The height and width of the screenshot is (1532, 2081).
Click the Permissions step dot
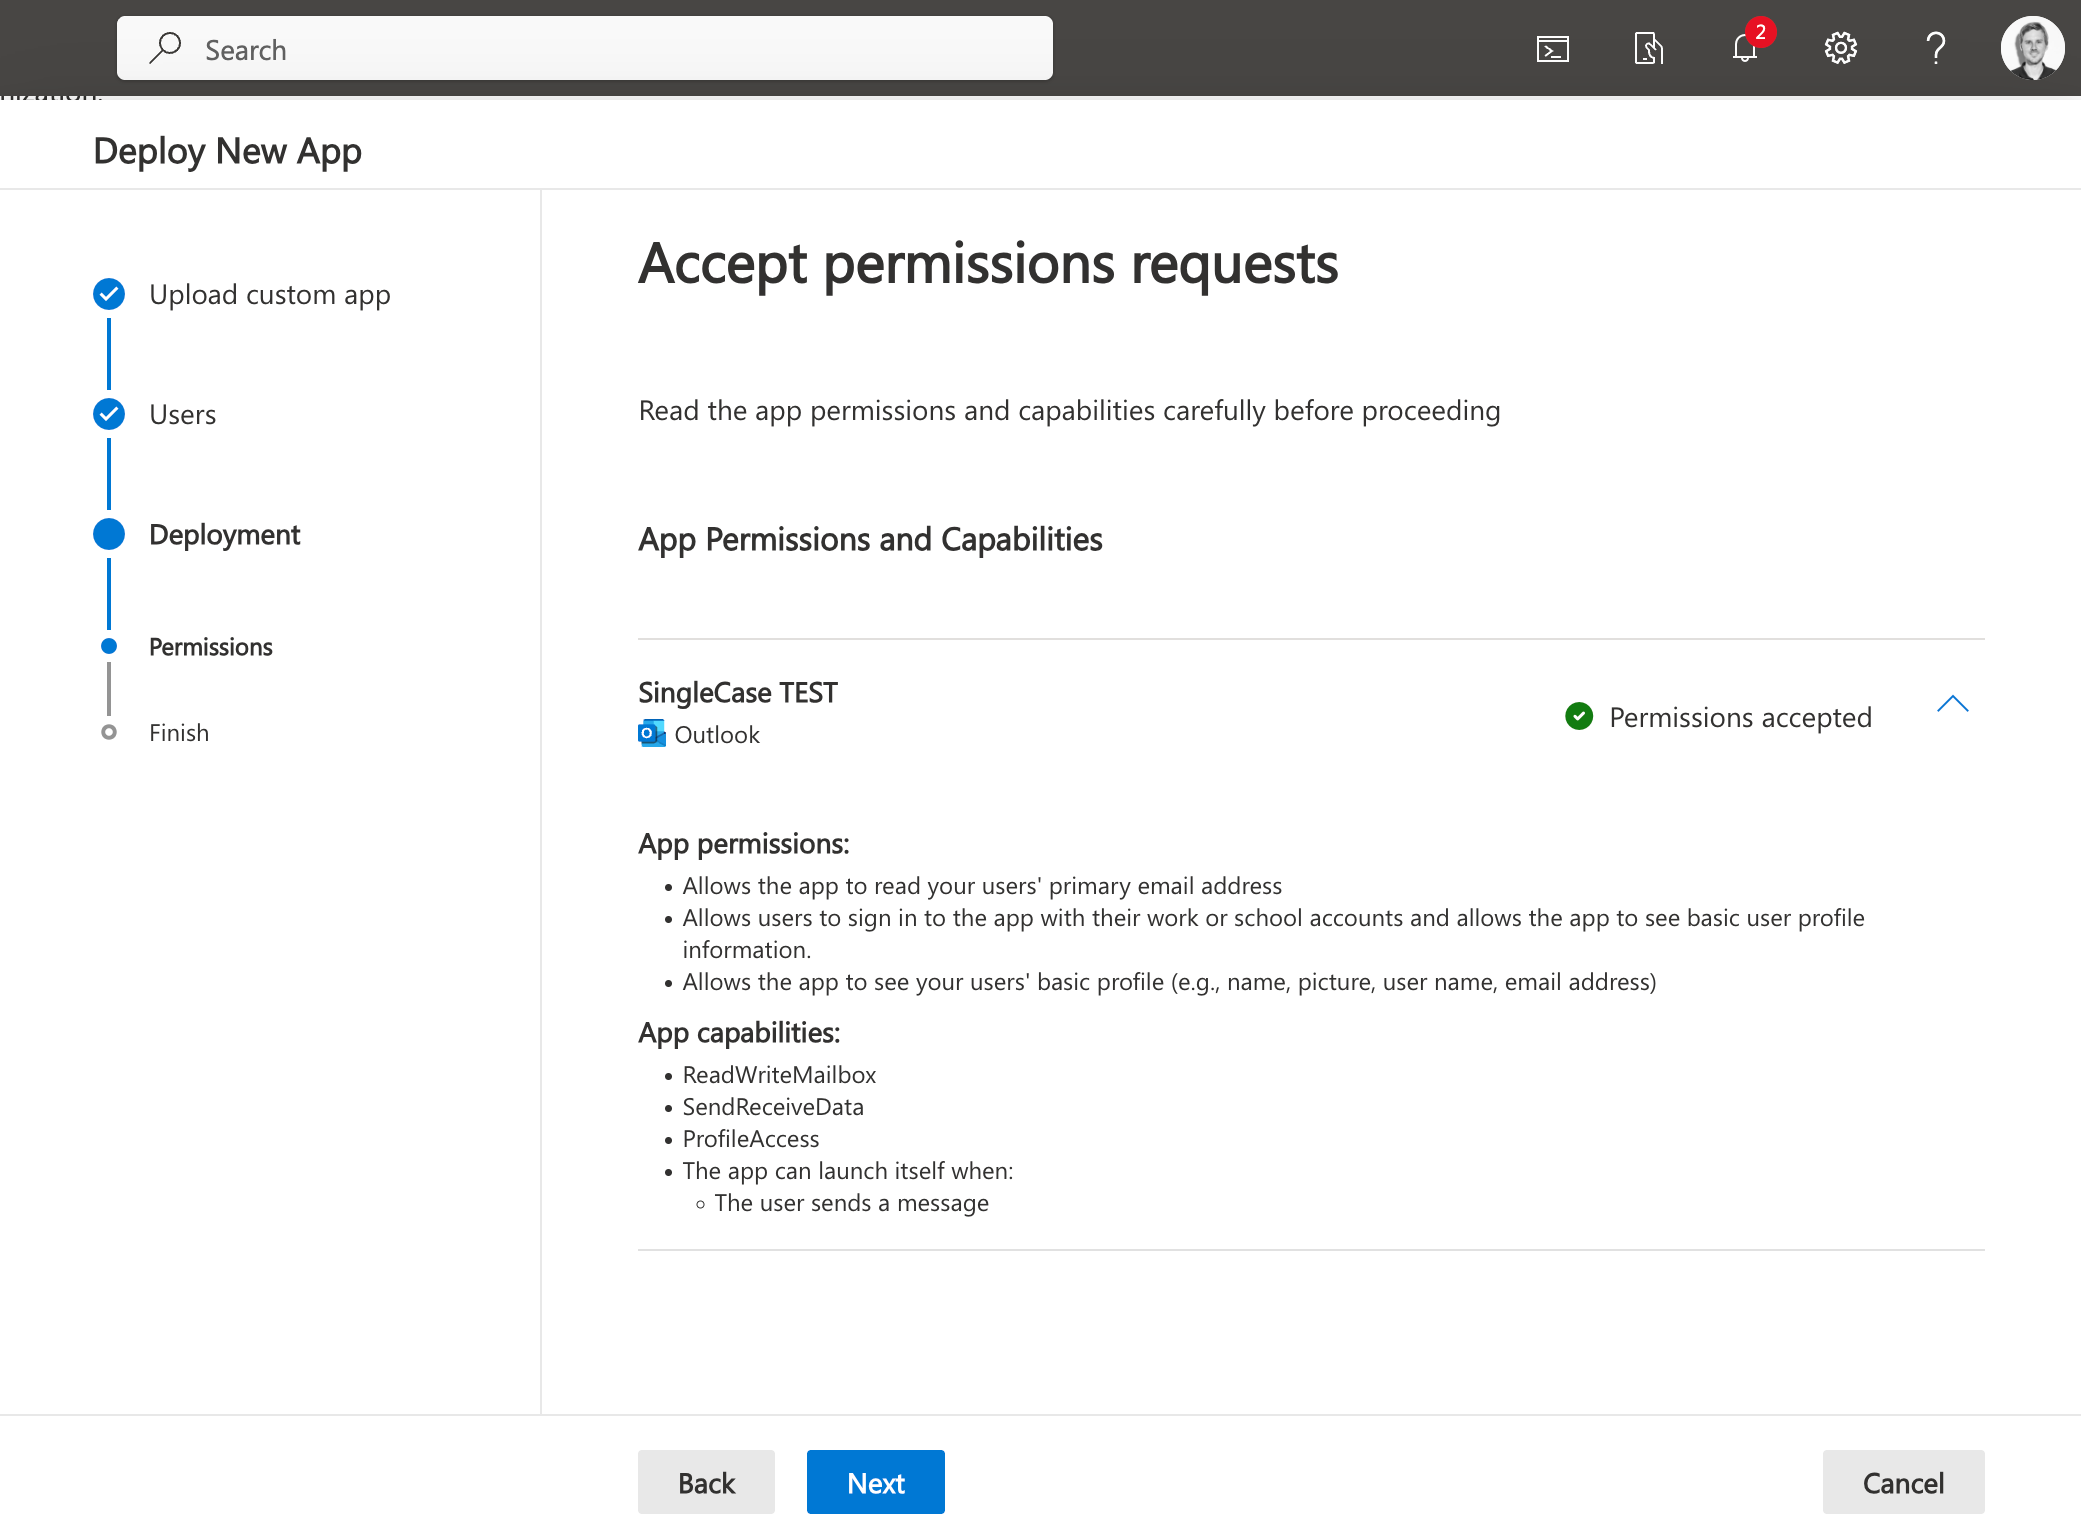click(x=109, y=646)
